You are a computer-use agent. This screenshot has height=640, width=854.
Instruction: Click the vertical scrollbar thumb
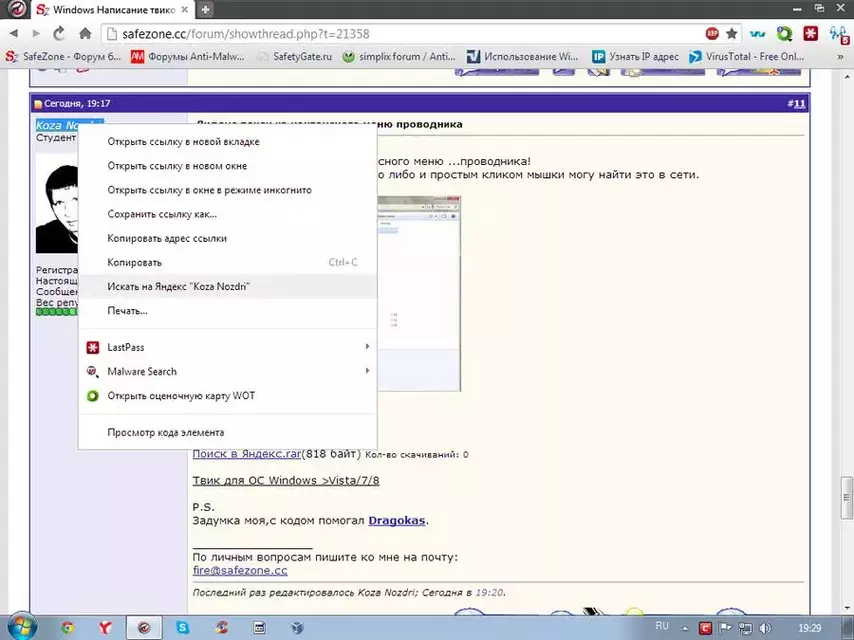(846, 497)
